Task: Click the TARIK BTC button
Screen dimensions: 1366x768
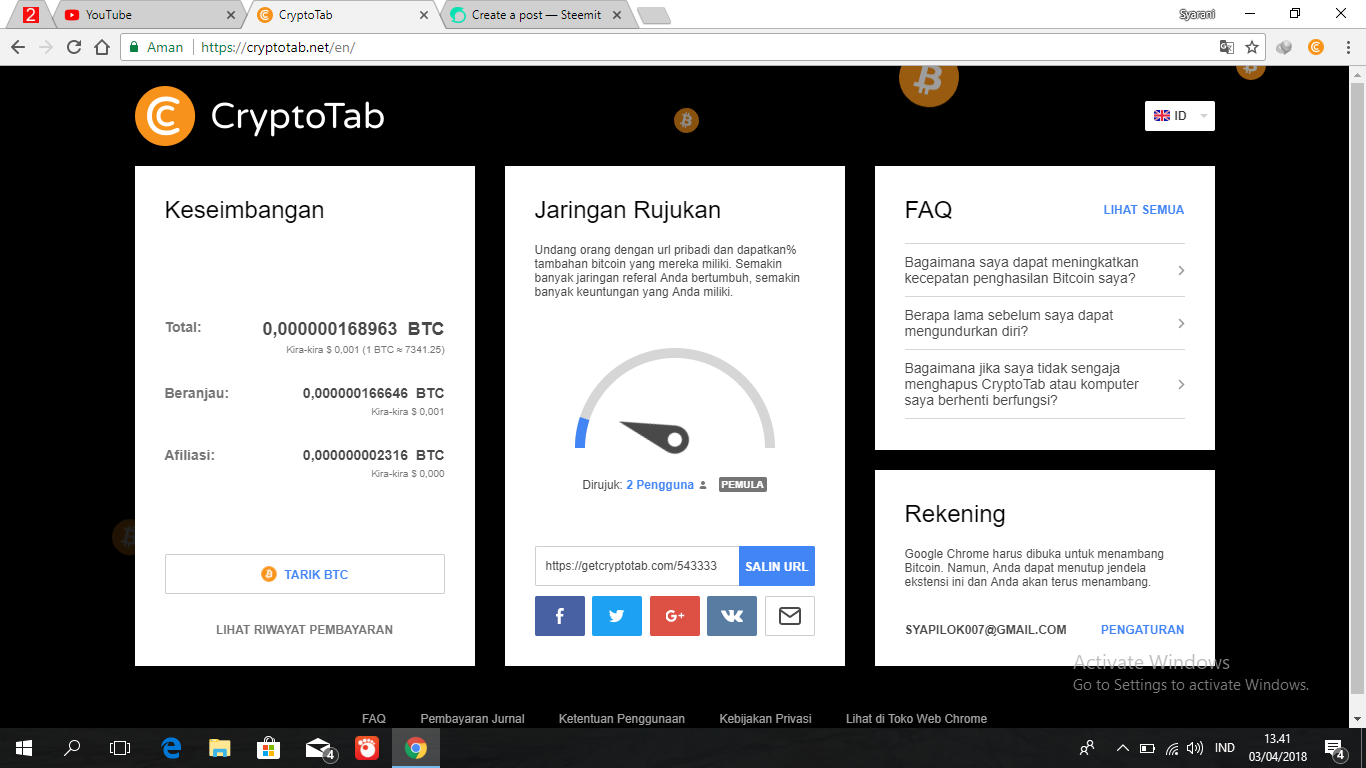Action: (x=304, y=573)
